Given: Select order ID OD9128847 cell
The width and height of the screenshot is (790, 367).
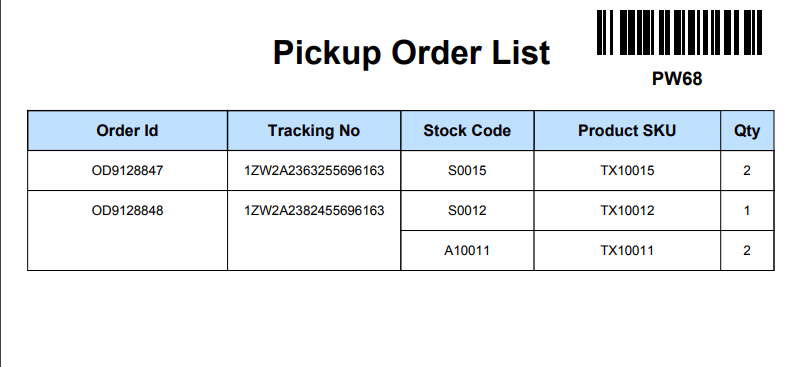Looking at the screenshot, I should pyautogui.click(x=127, y=170).
